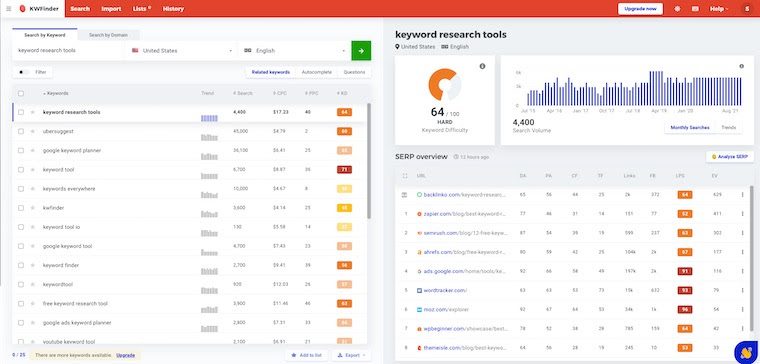Open the chat widget in bottom corner
The height and width of the screenshot is (364, 760).
(745, 352)
